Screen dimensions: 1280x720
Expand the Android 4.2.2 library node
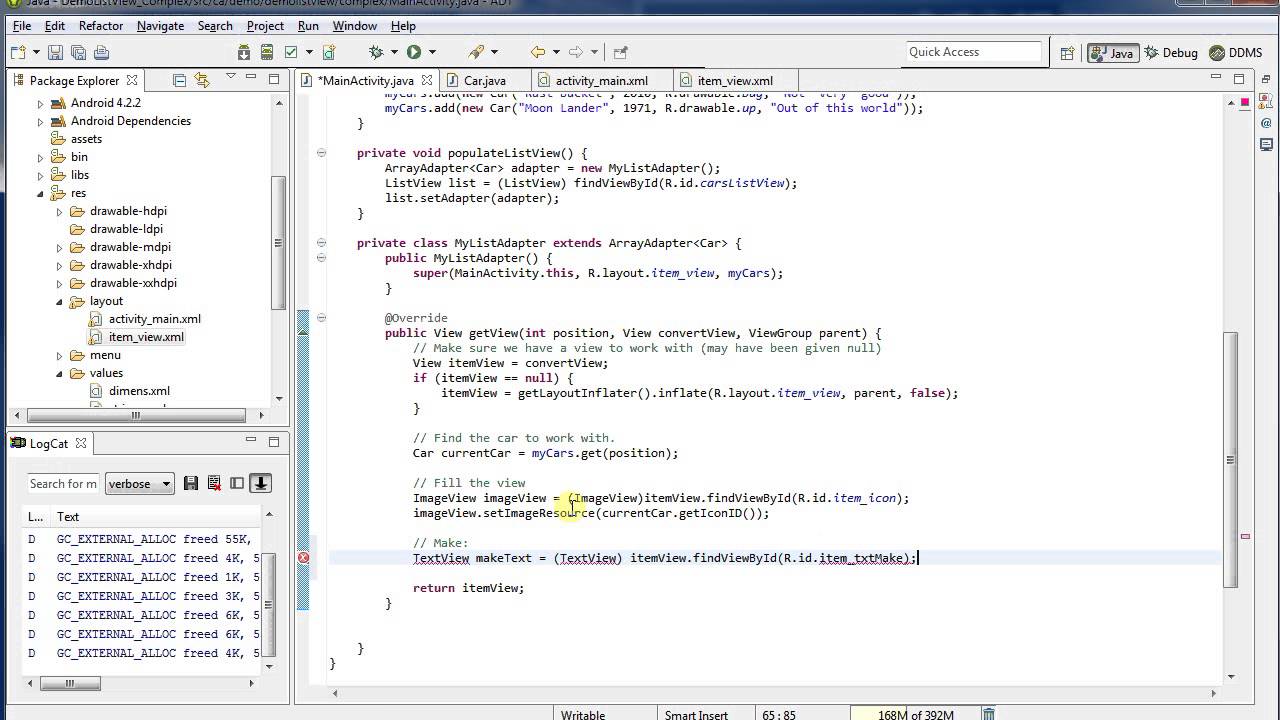point(41,103)
